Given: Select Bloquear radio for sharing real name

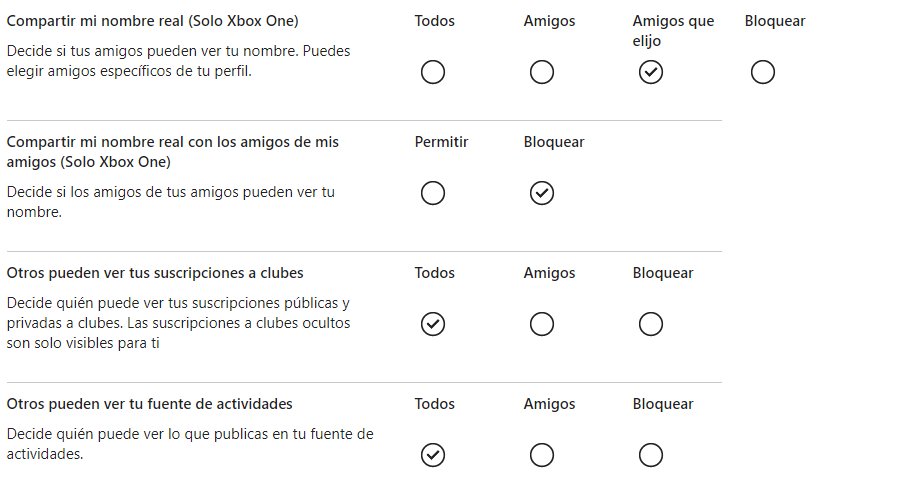Looking at the screenshot, I should (x=763, y=72).
